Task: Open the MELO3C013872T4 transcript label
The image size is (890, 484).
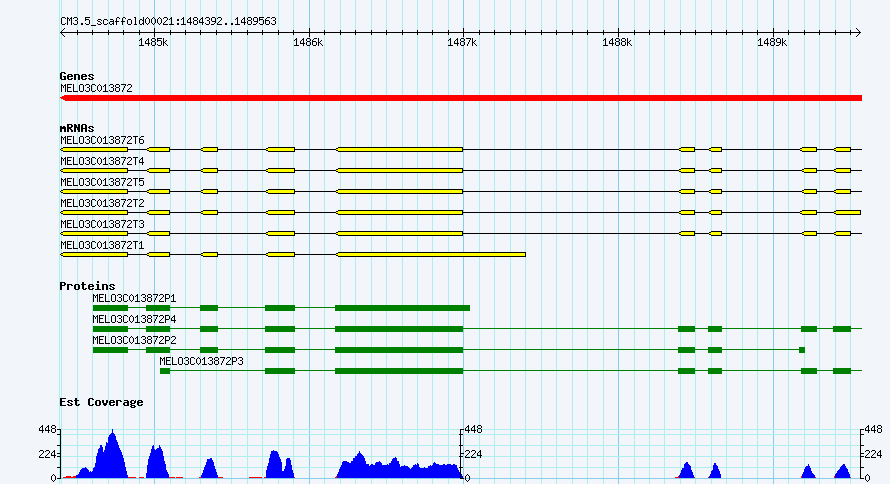Action: click(102, 161)
